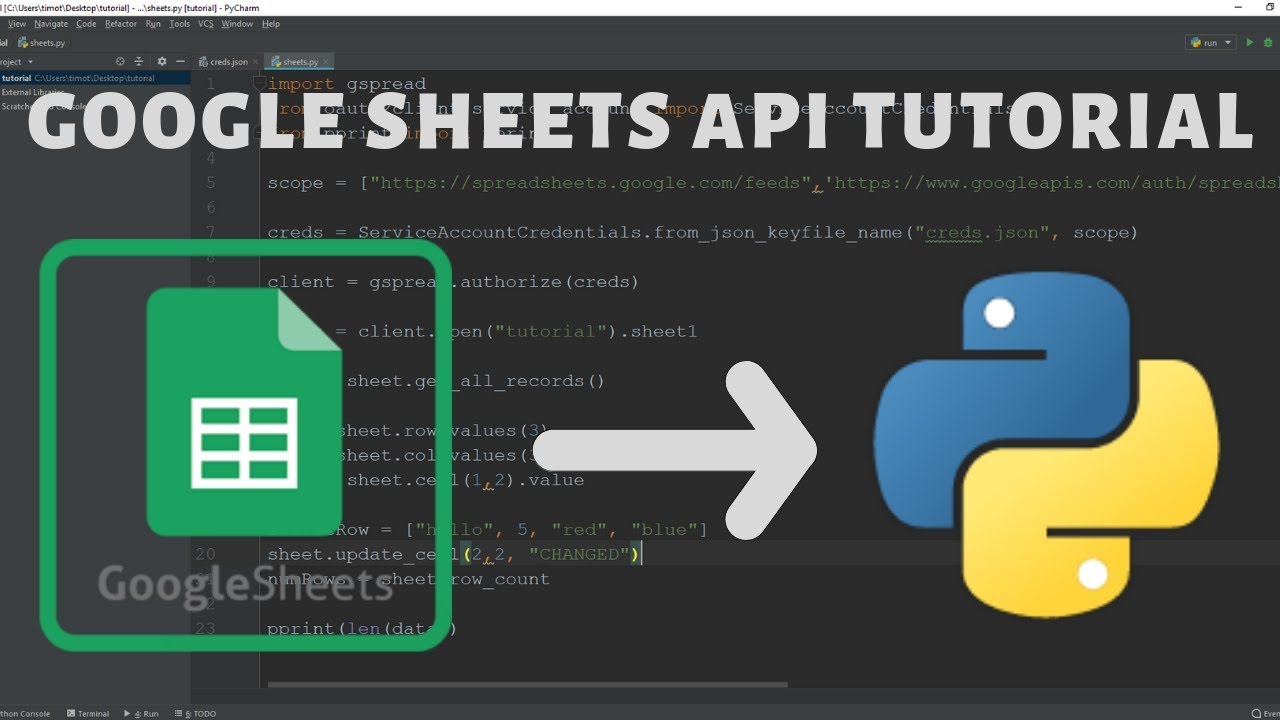Close the sheets.py tab
This screenshot has width=1280, height=720.
coord(326,62)
